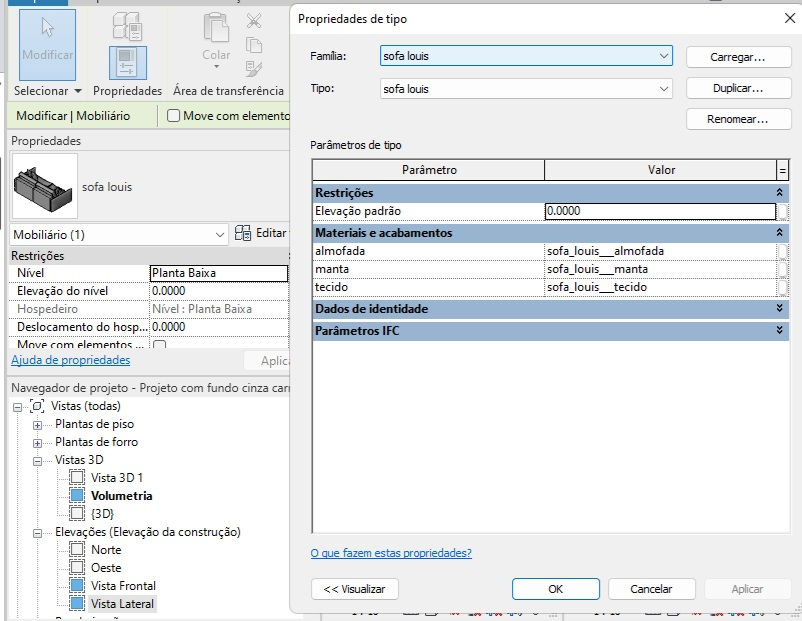Collapse the Restrições parameter group
The width and height of the screenshot is (802, 621).
tap(779, 192)
